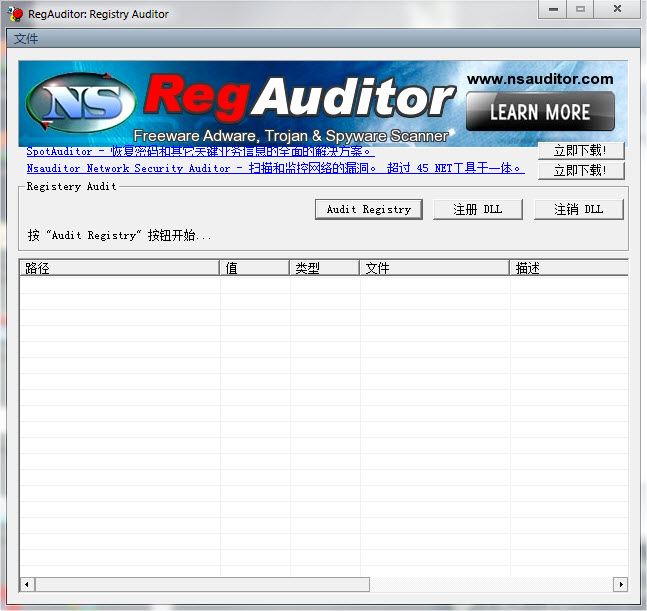Screen dimensions: 647x611
Task: Sort by the 值 column header
Action: pyautogui.click(x=254, y=268)
